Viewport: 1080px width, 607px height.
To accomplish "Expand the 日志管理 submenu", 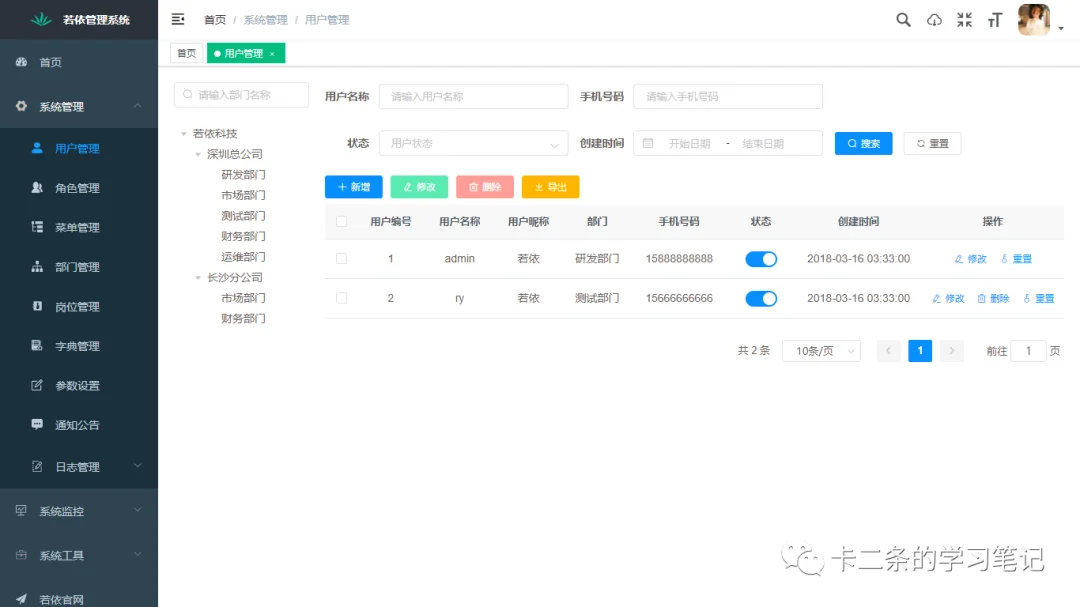I will pyautogui.click(x=138, y=466).
